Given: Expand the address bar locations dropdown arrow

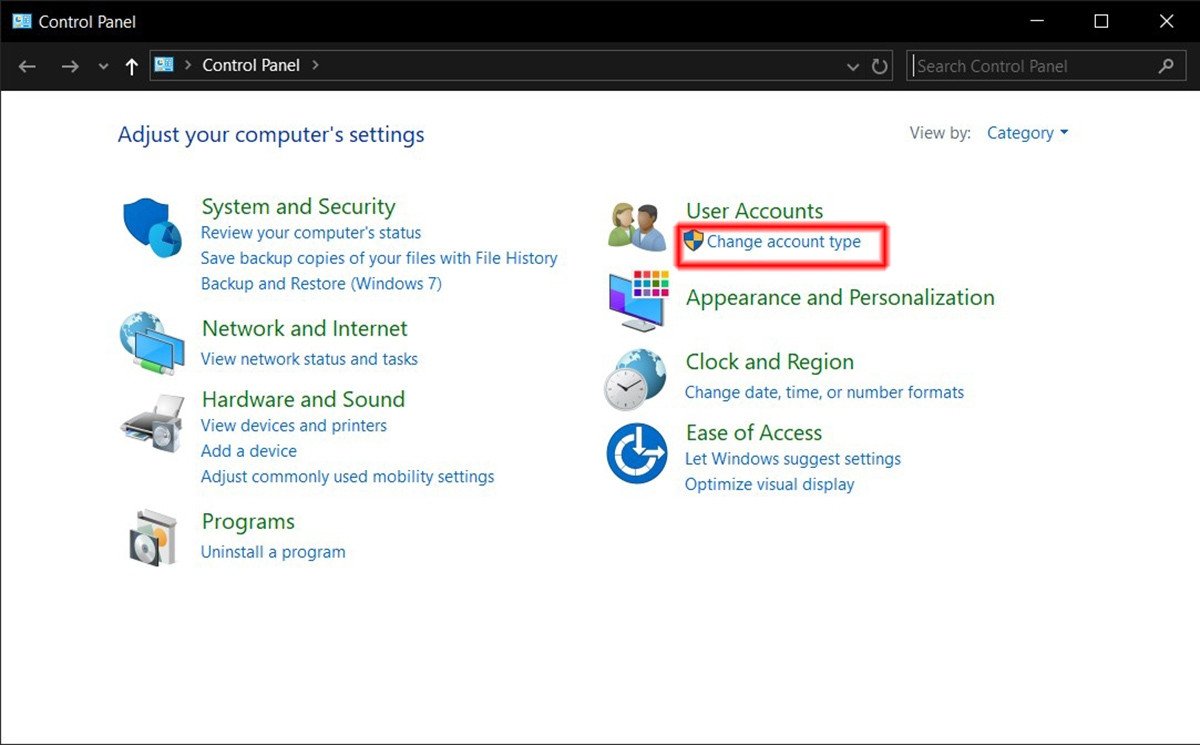Looking at the screenshot, I should [852, 65].
